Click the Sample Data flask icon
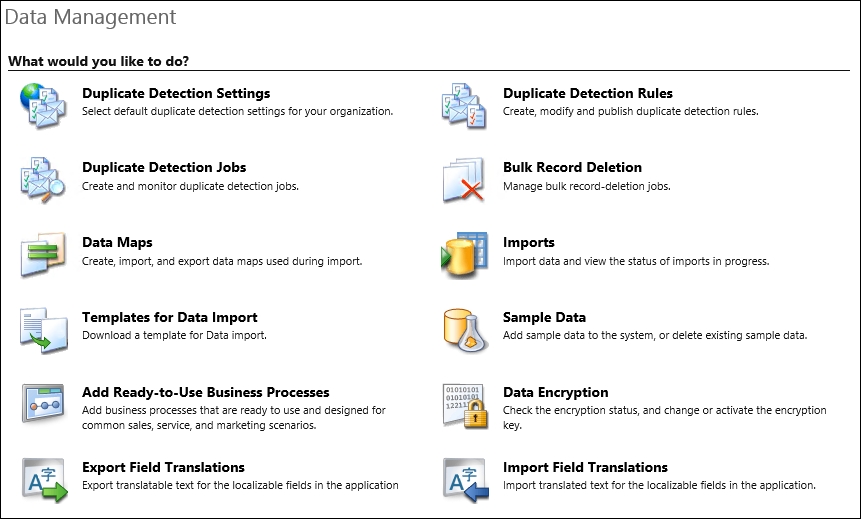Screen dimensions: 861x519 tap(466, 330)
